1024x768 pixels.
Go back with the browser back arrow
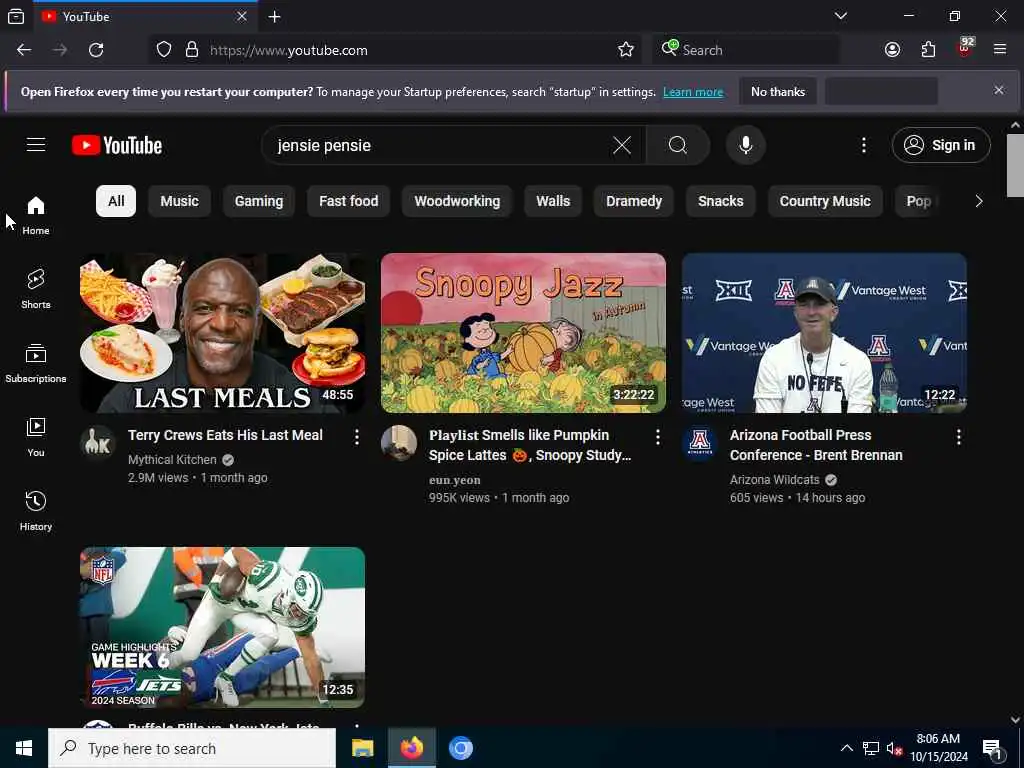point(24,50)
